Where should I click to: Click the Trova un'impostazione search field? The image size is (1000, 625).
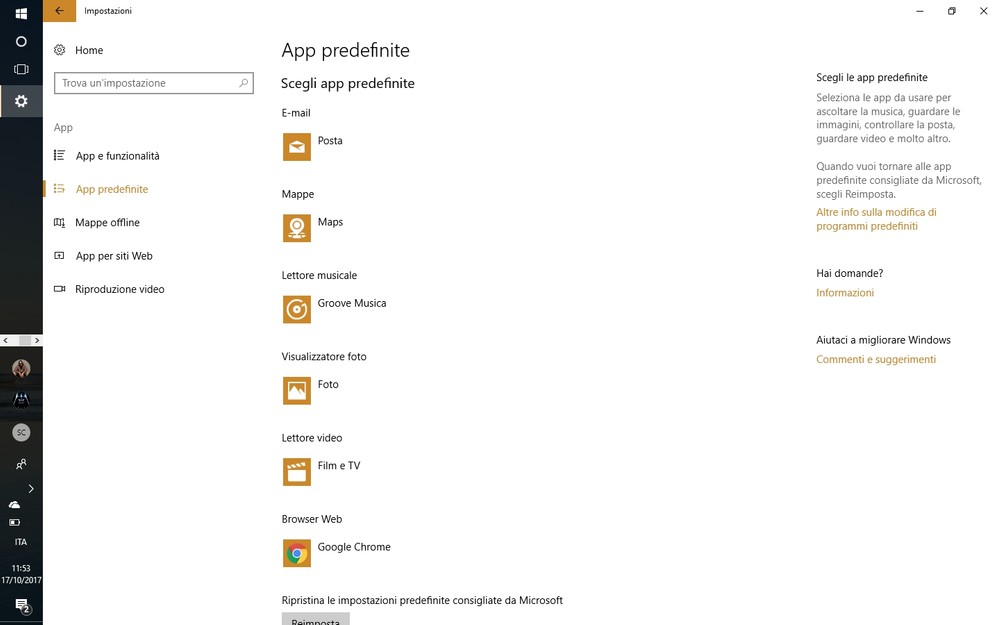click(x=147, y=83)
